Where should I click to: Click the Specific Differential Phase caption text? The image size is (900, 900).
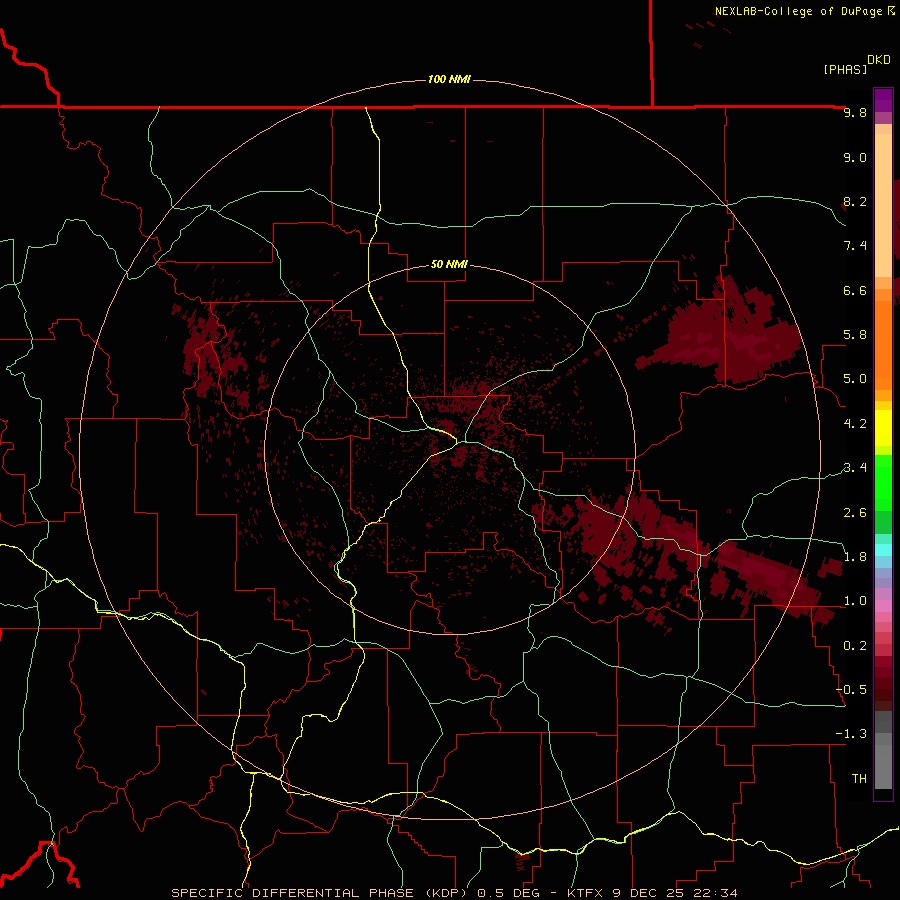(454, 893)
